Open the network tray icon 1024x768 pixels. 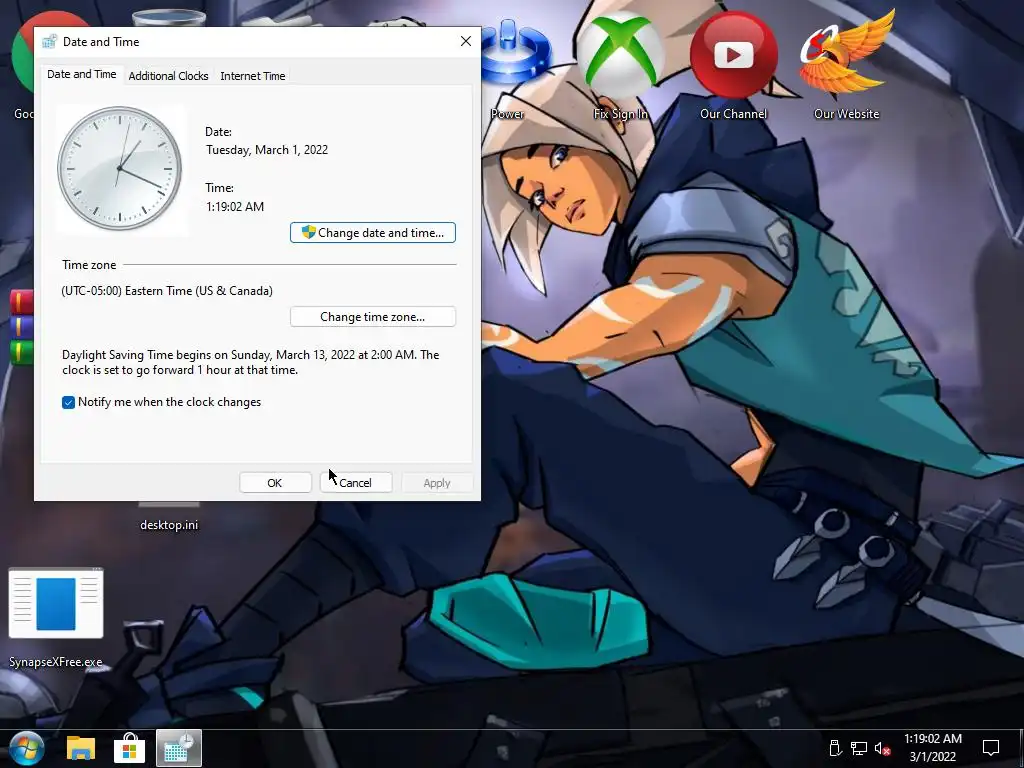click(x=859, y=748)
